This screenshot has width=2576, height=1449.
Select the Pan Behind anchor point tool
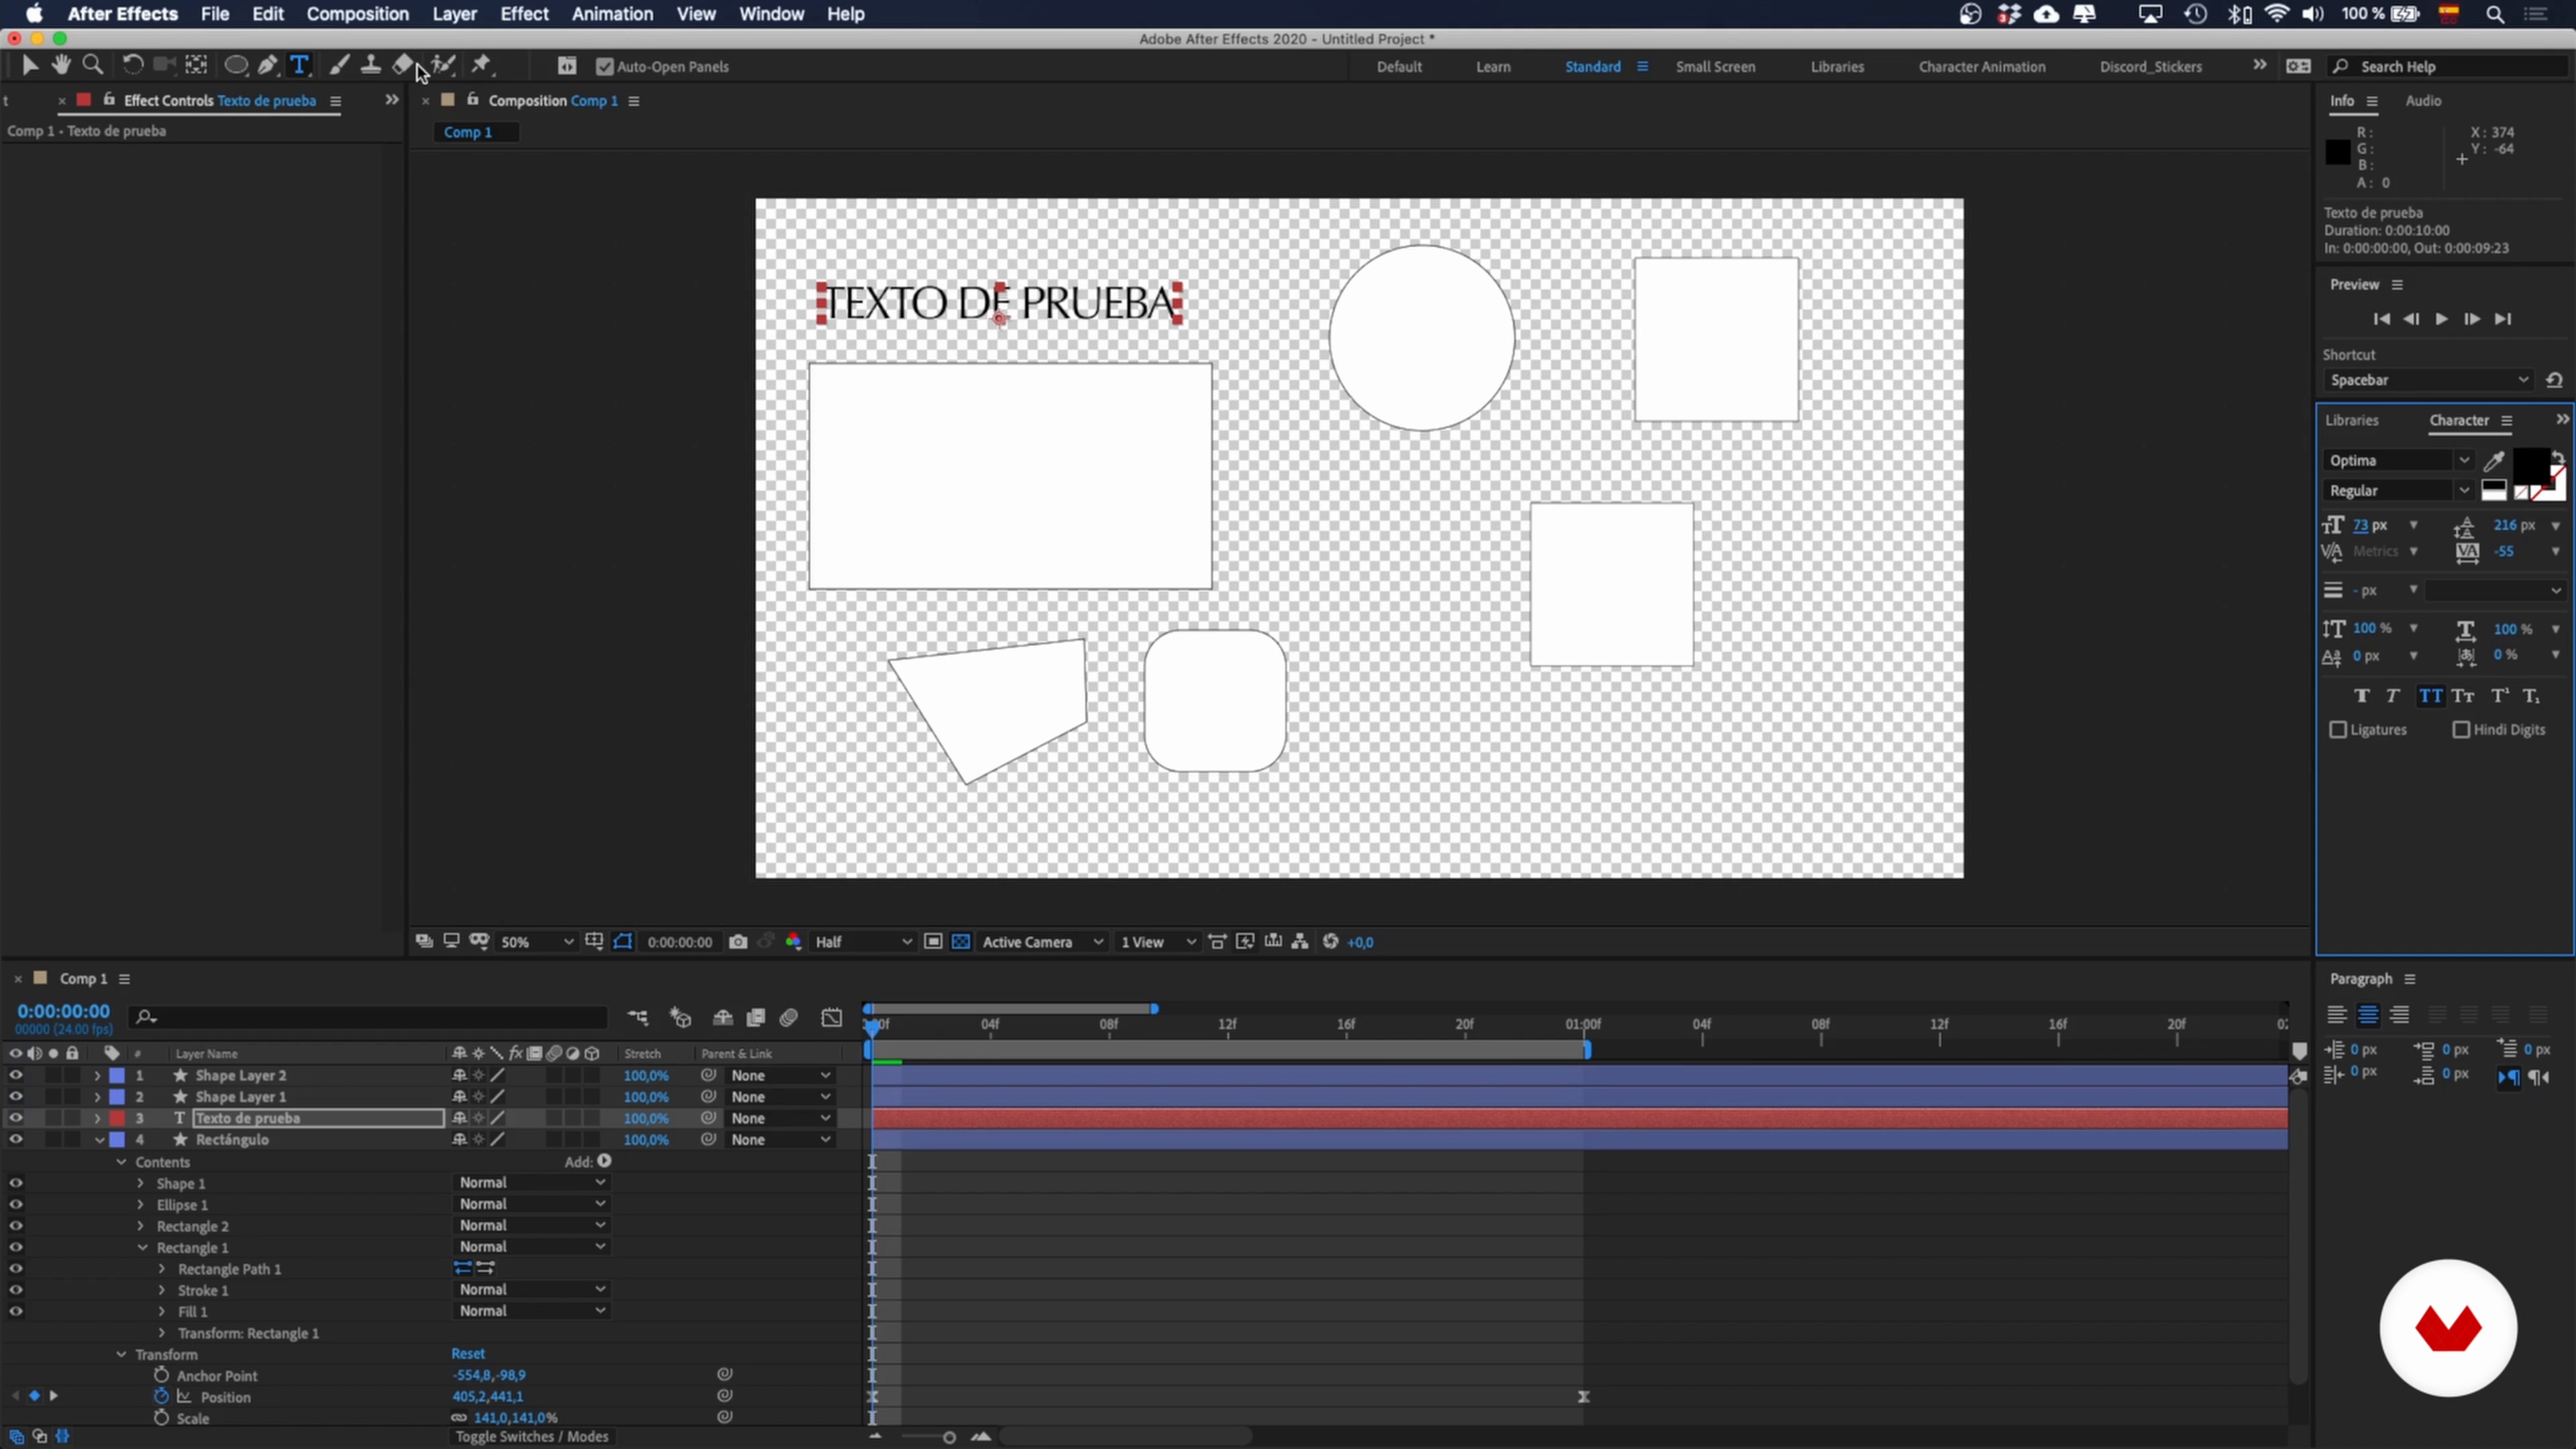pos(196,66)
